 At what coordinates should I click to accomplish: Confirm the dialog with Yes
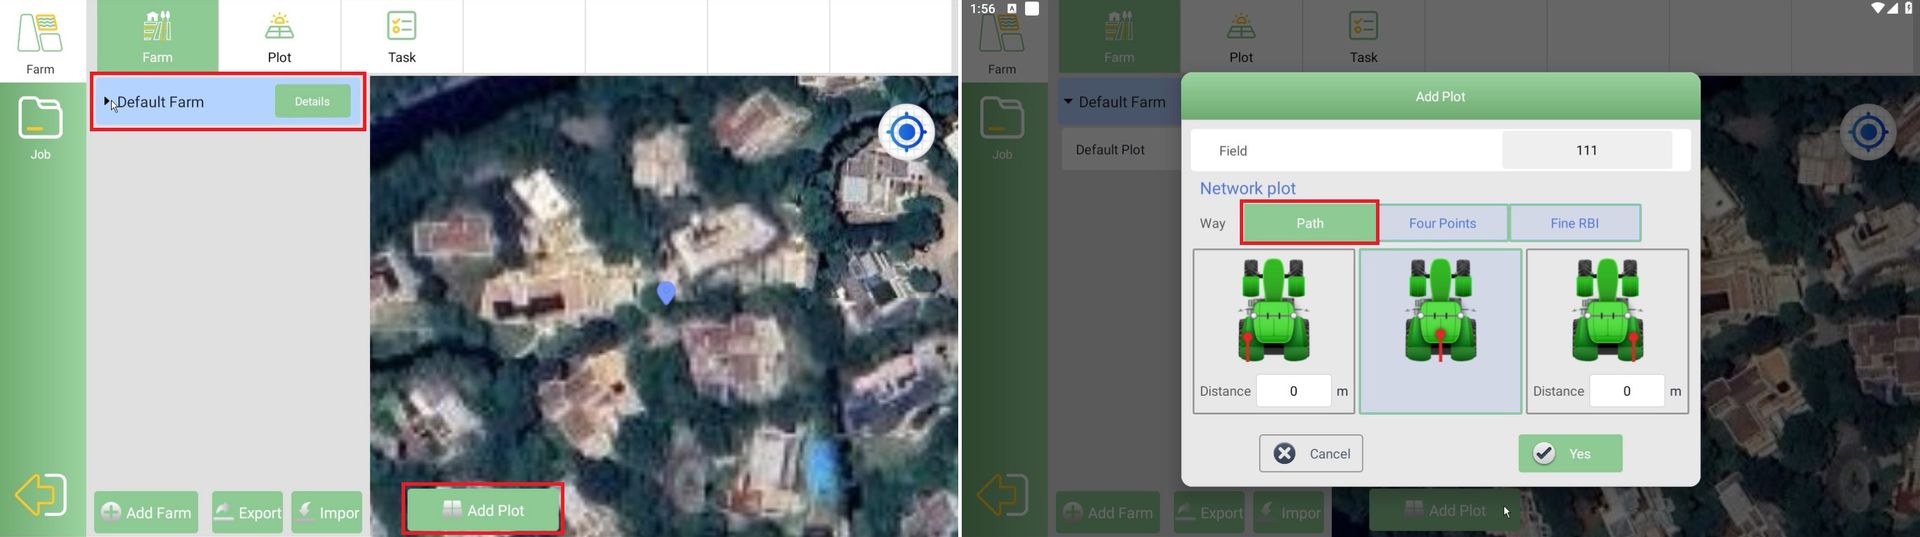click(1569, 453)
